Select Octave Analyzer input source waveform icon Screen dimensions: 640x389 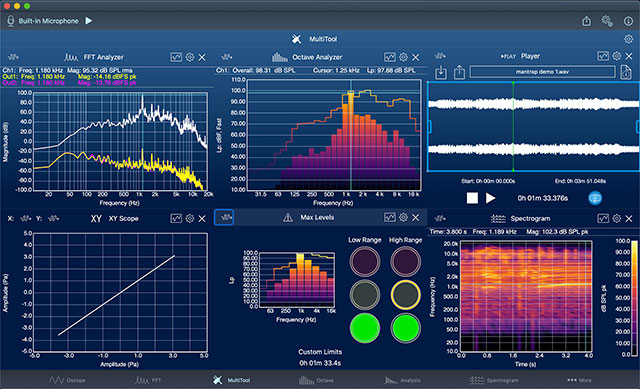tap(227, 57)
